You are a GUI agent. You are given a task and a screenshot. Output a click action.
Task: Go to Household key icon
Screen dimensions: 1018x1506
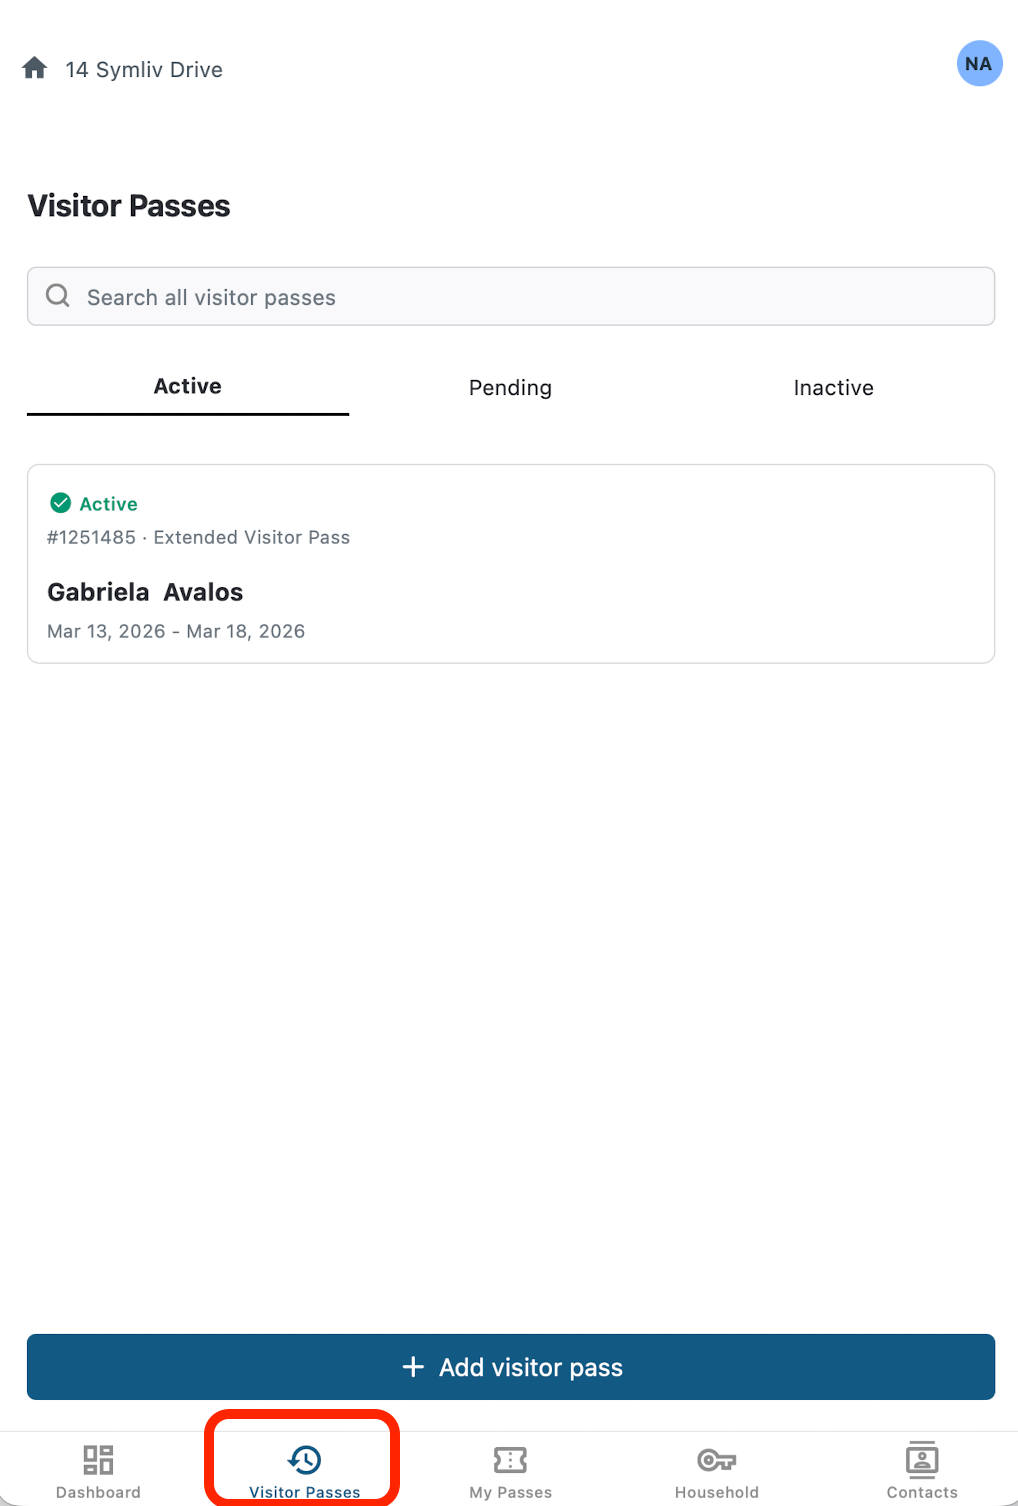[x=716, y=1460]
